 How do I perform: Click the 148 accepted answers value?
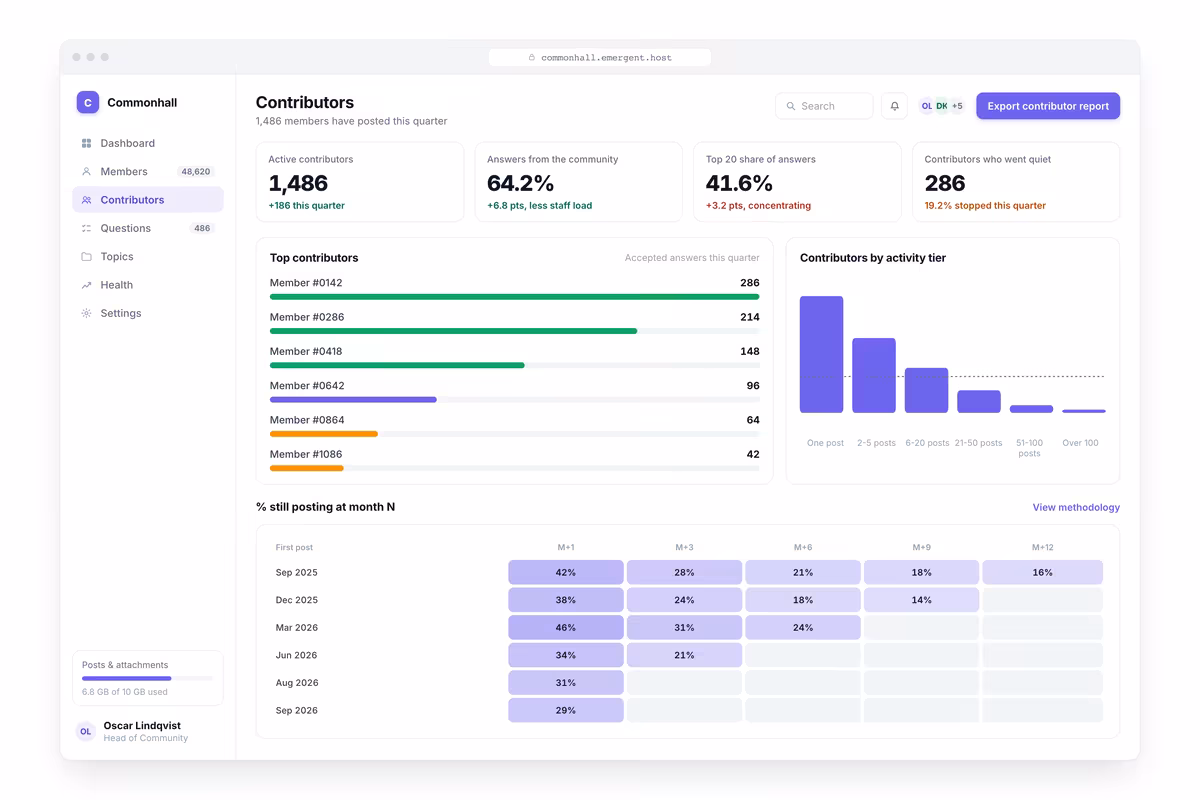[x=750, y=351]
